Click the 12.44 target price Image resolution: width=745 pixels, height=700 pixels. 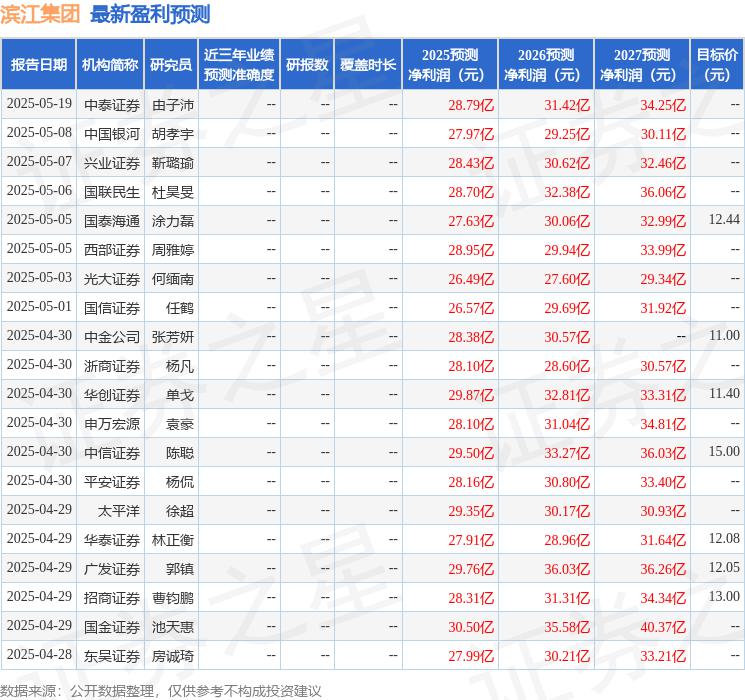point(724,220)
